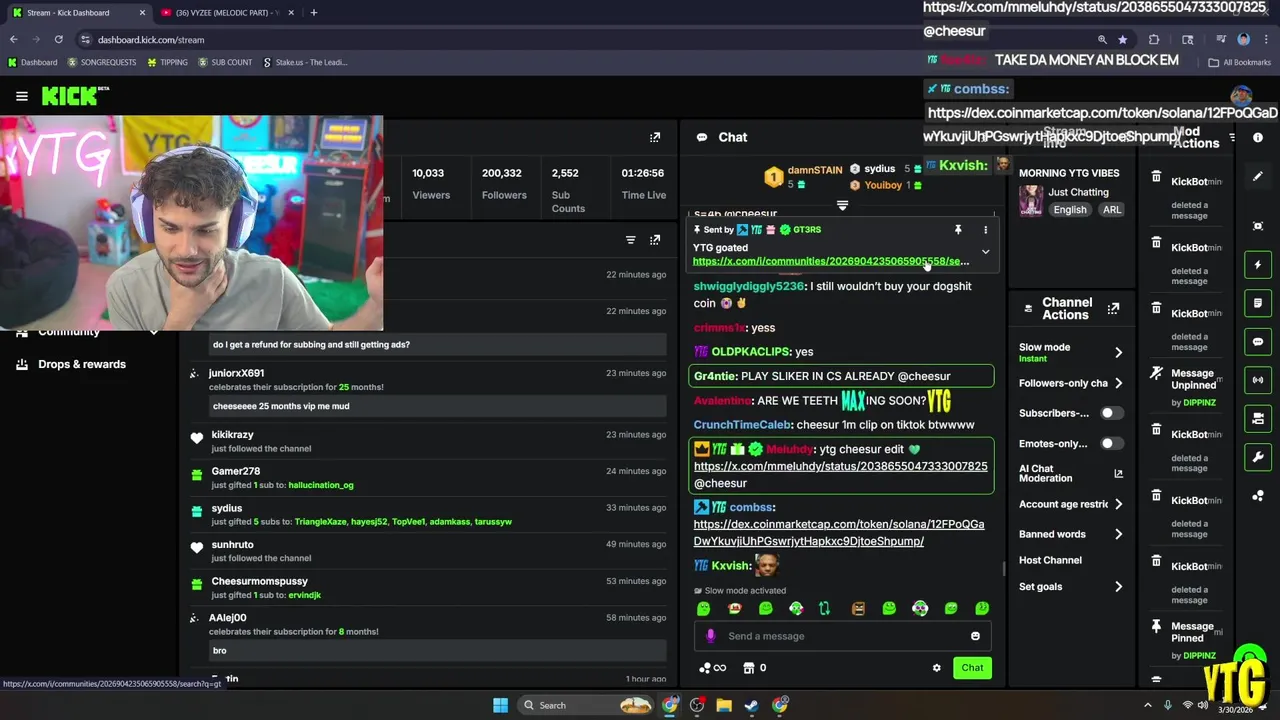Open the TIPPING bookmark
This screenshot has width=1280, height=720.
[167, 62]
